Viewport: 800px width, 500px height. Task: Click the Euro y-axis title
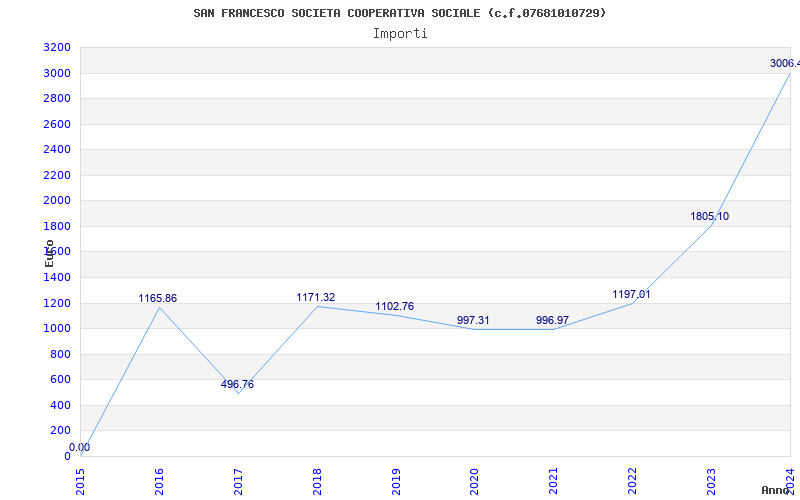point(49,253)
